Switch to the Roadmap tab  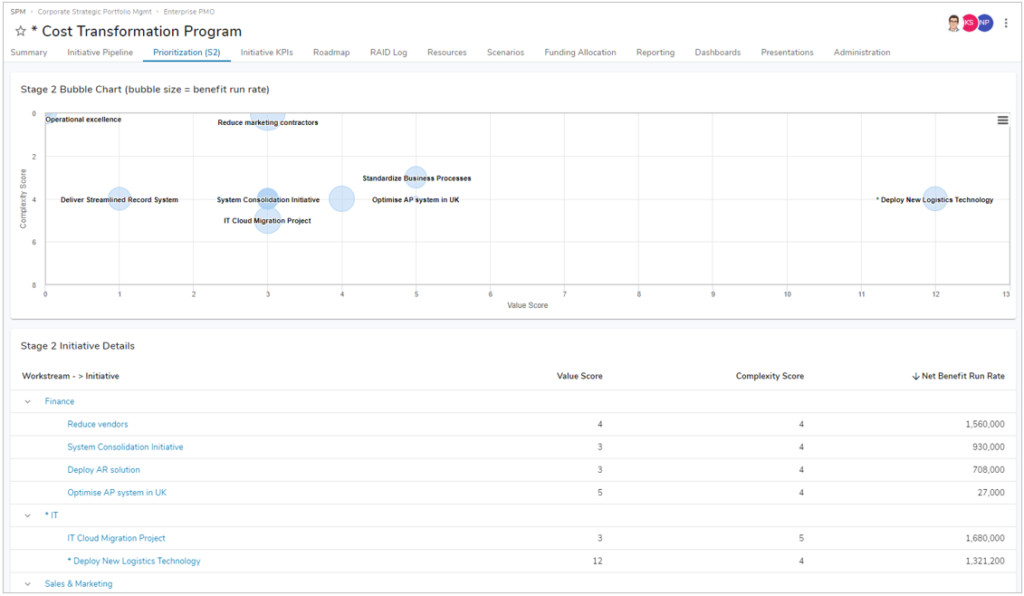coord(331,52)
